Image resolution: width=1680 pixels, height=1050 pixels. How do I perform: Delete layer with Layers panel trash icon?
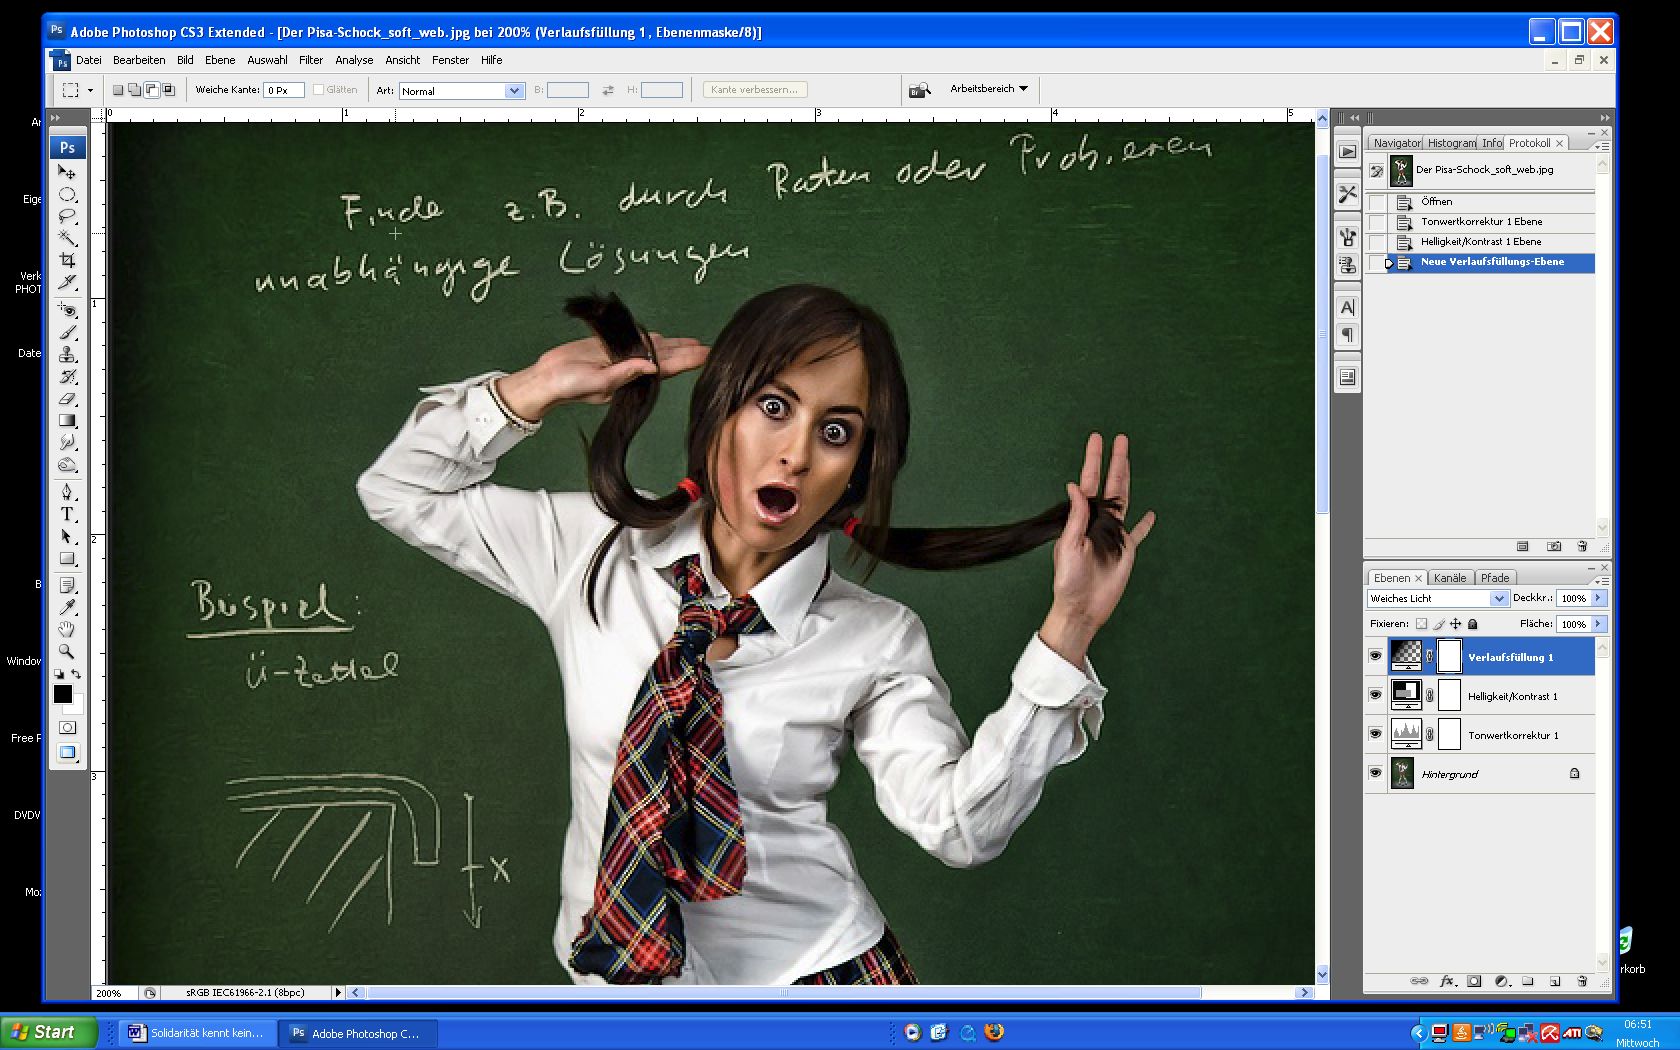pyautogui.click(x=1582, y=981)
